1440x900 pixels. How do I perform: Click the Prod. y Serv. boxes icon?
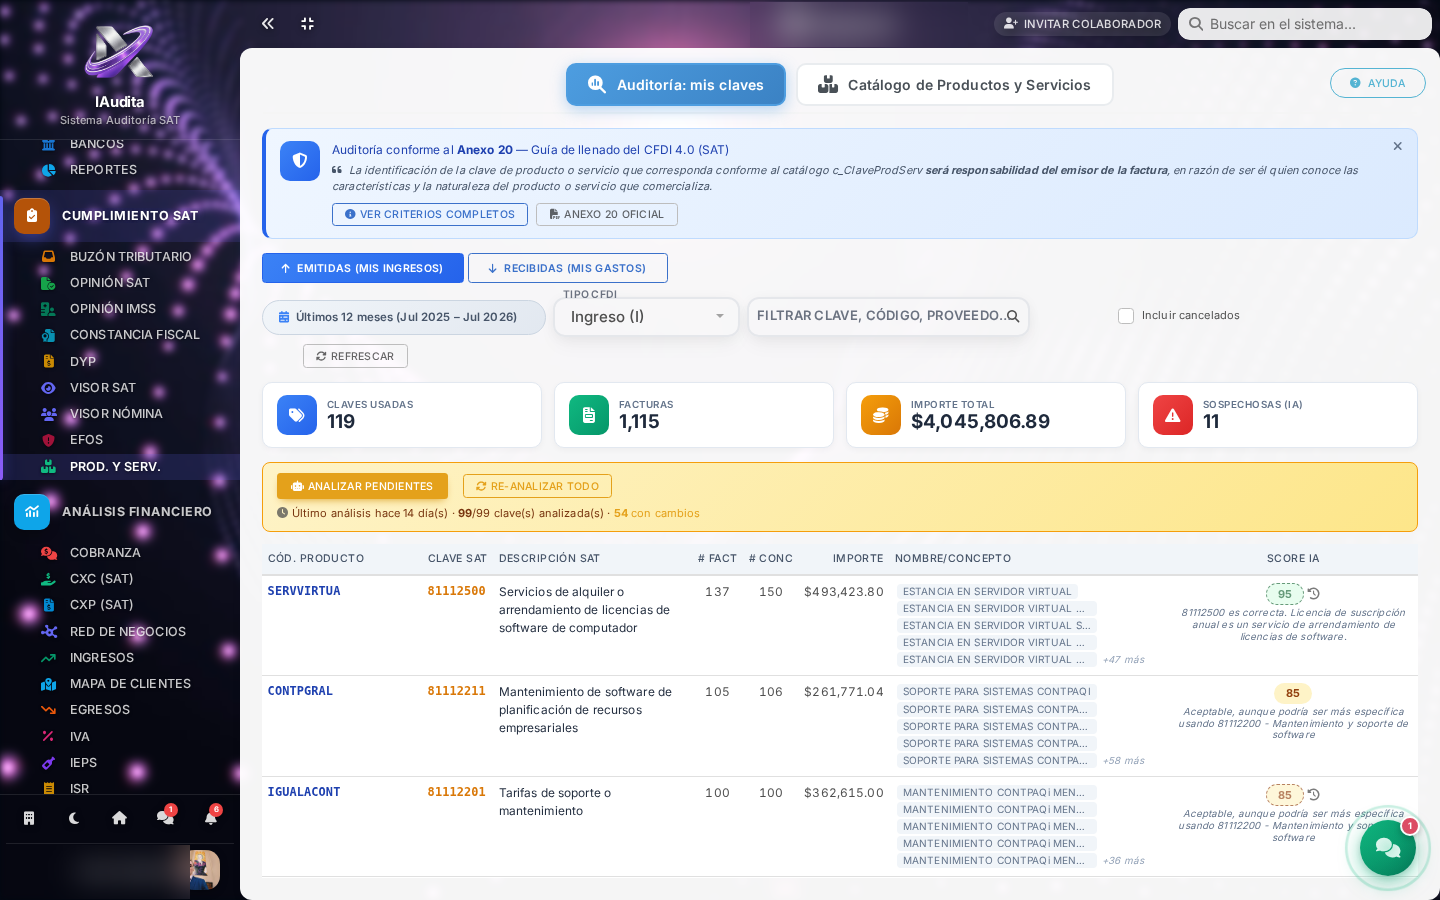tap(48, 466)
